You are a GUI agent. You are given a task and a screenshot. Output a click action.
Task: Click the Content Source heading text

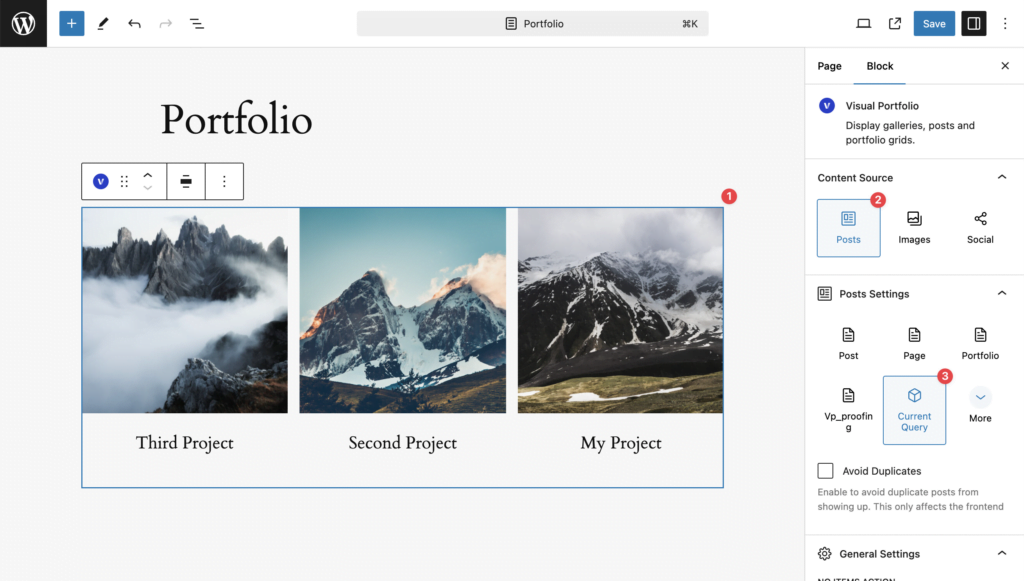pos(855,178)
